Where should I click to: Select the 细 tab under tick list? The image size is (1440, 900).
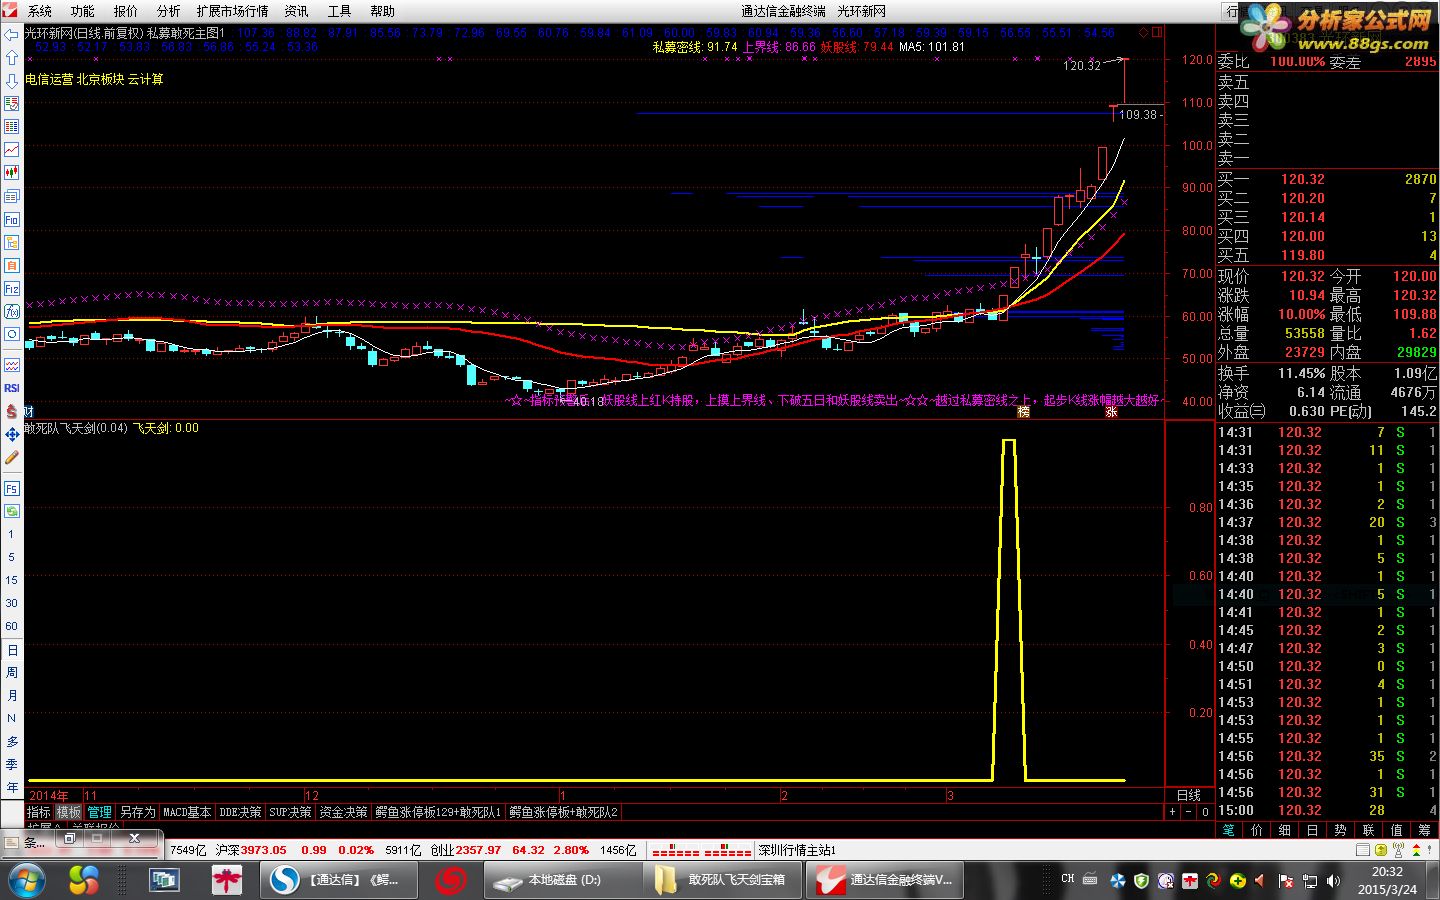(x=1285, y=830)
